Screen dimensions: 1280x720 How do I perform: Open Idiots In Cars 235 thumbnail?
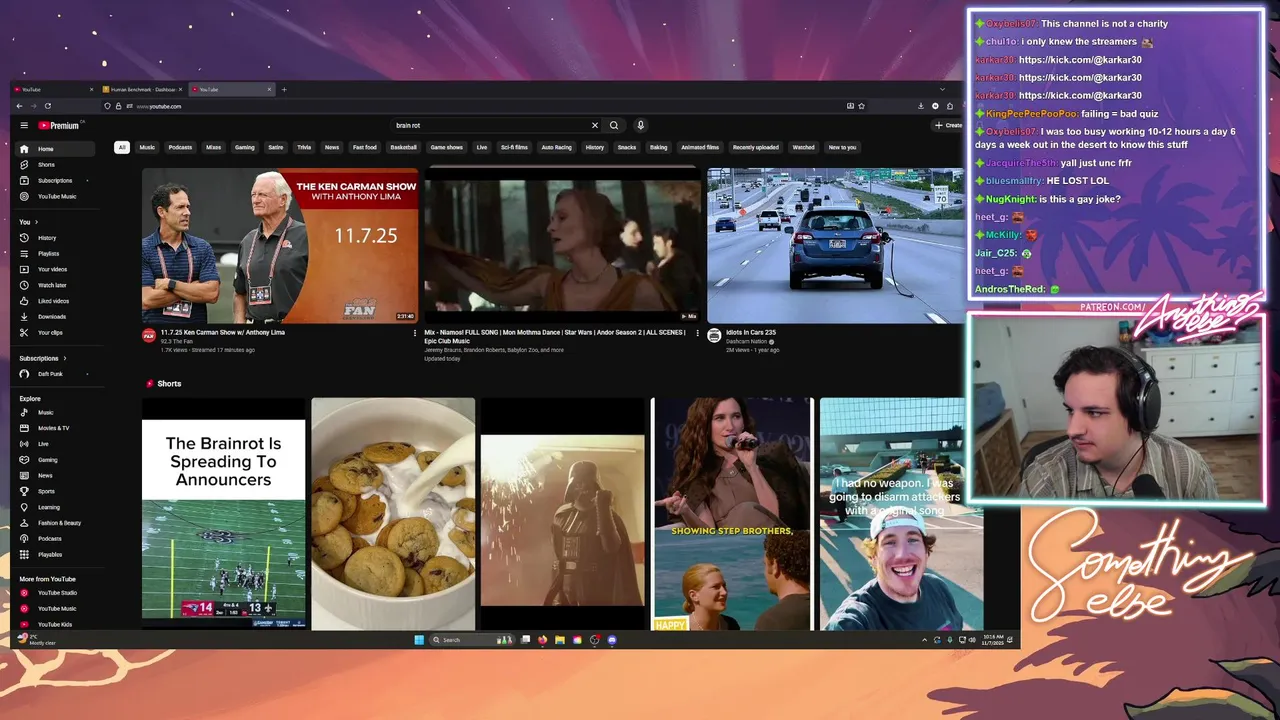coord(836,245)
